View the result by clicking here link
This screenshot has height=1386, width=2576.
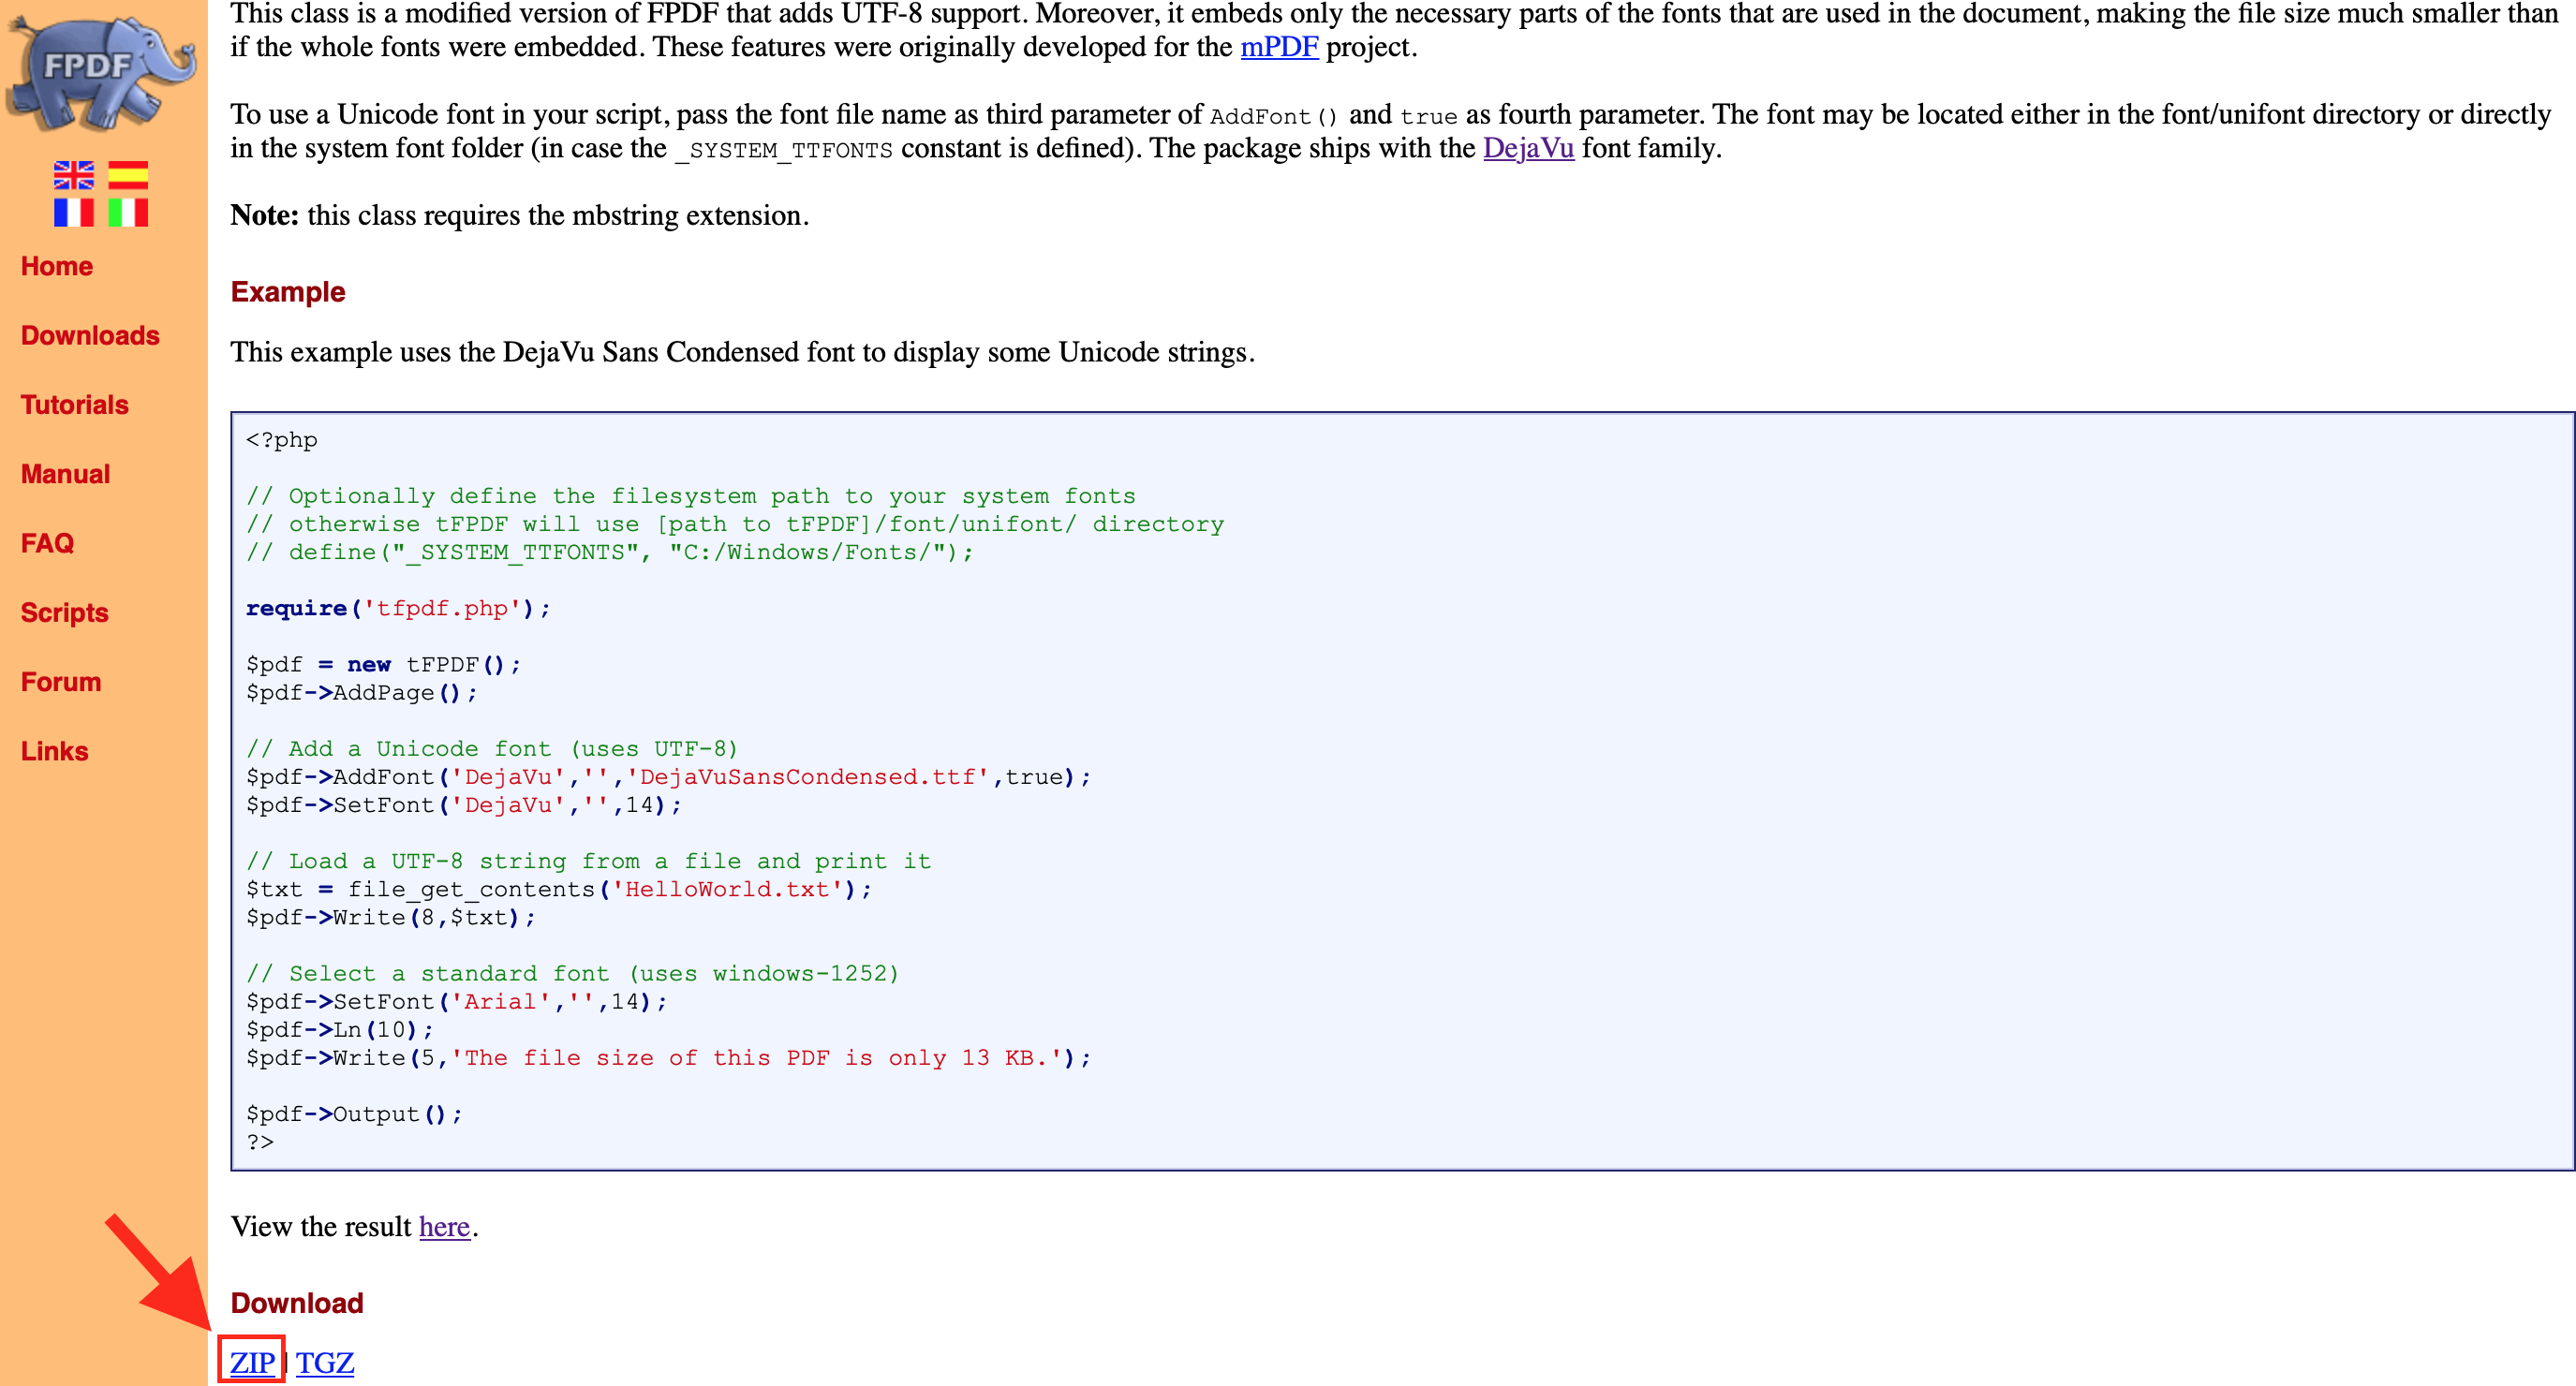pos(442,1226)
